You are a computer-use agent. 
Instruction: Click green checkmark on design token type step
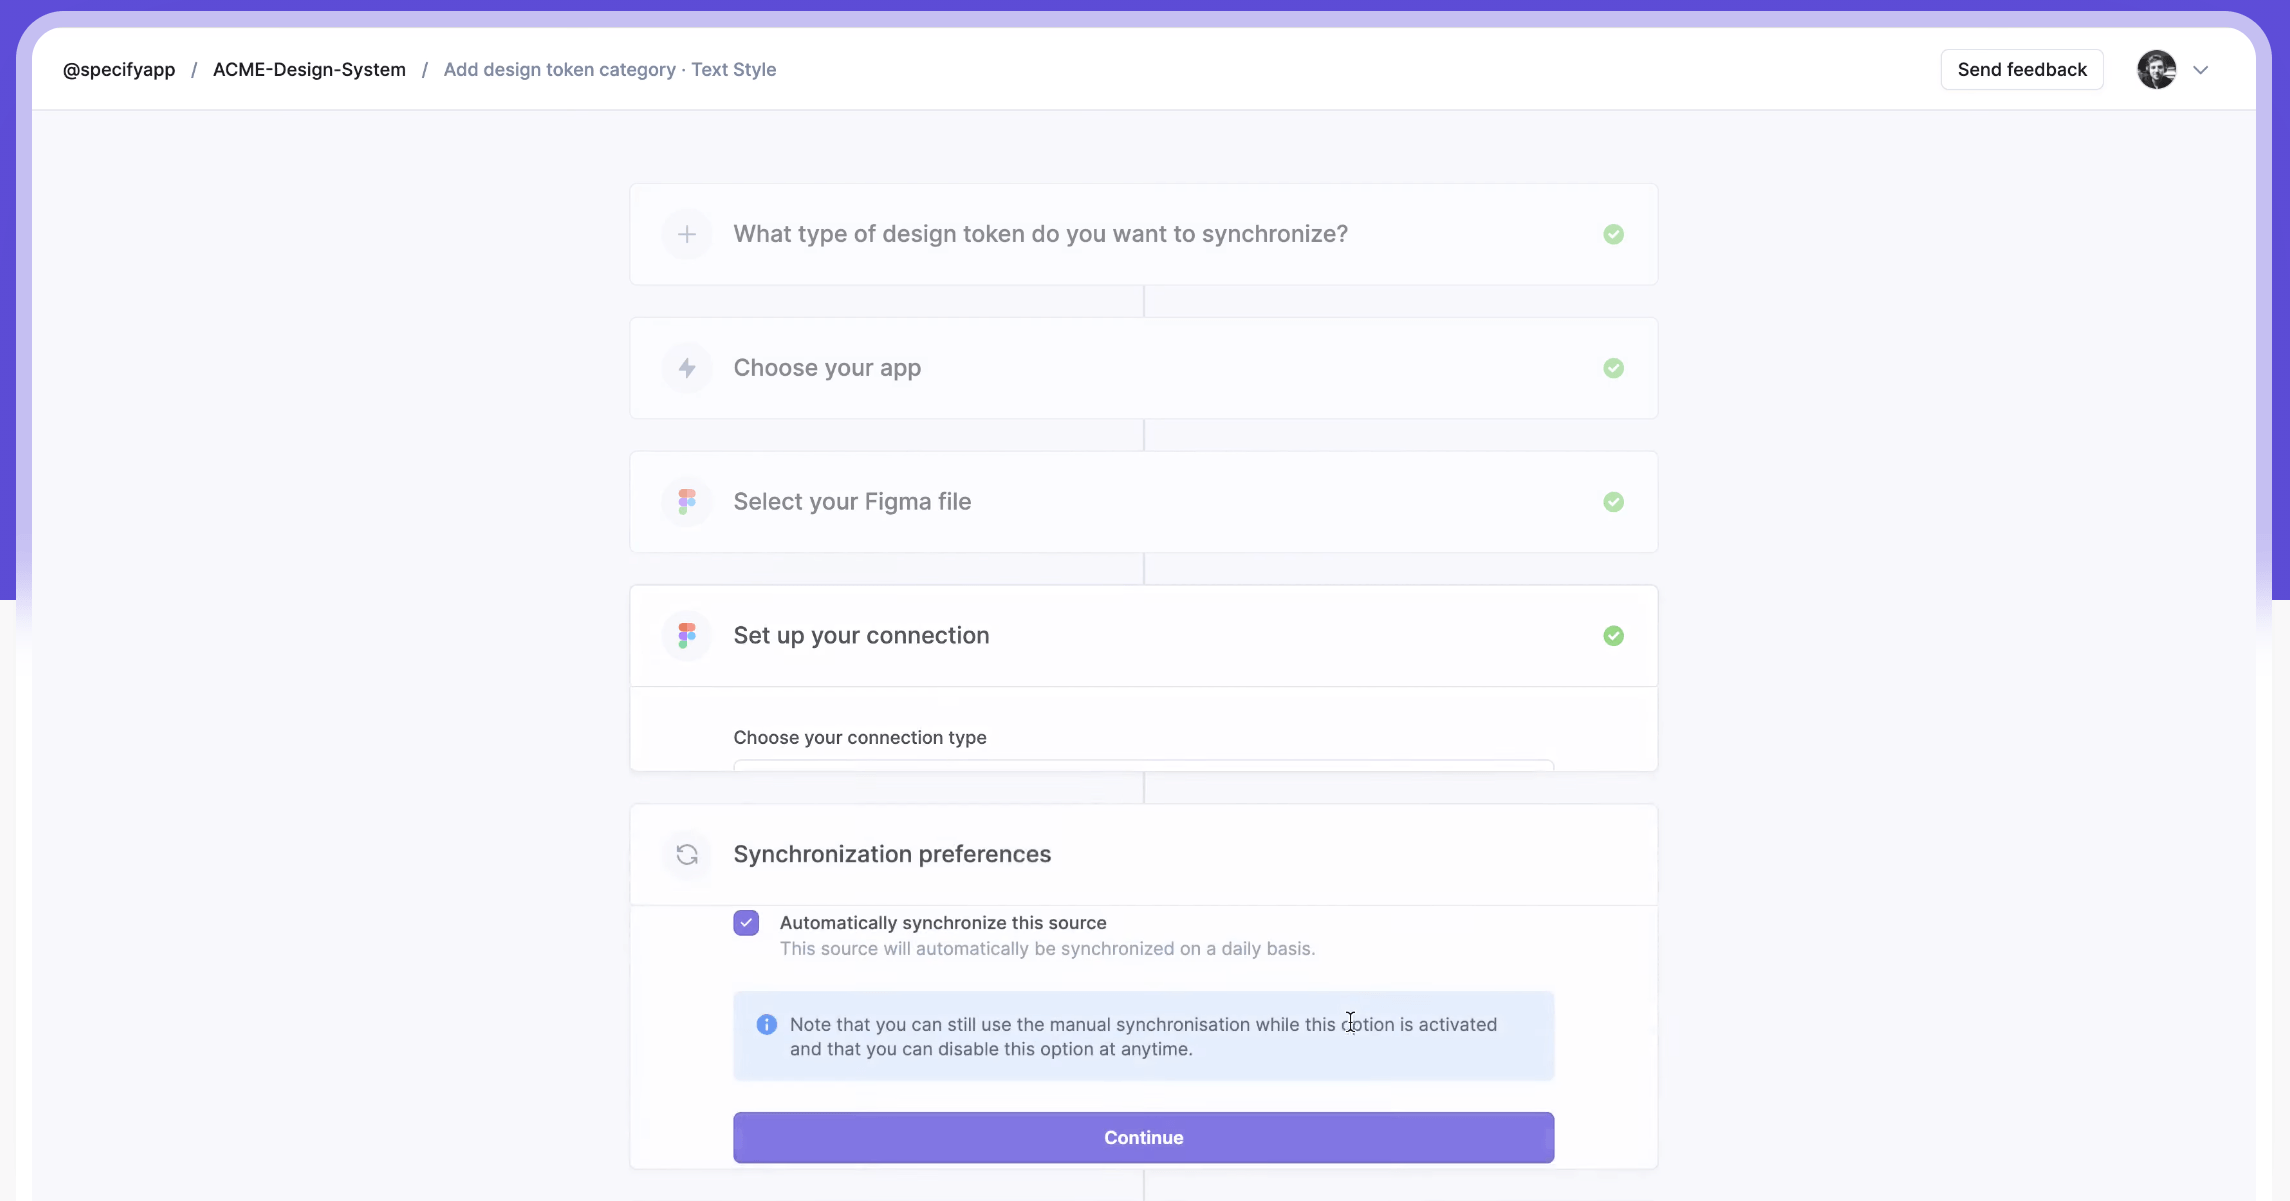tap(1613, 234)
